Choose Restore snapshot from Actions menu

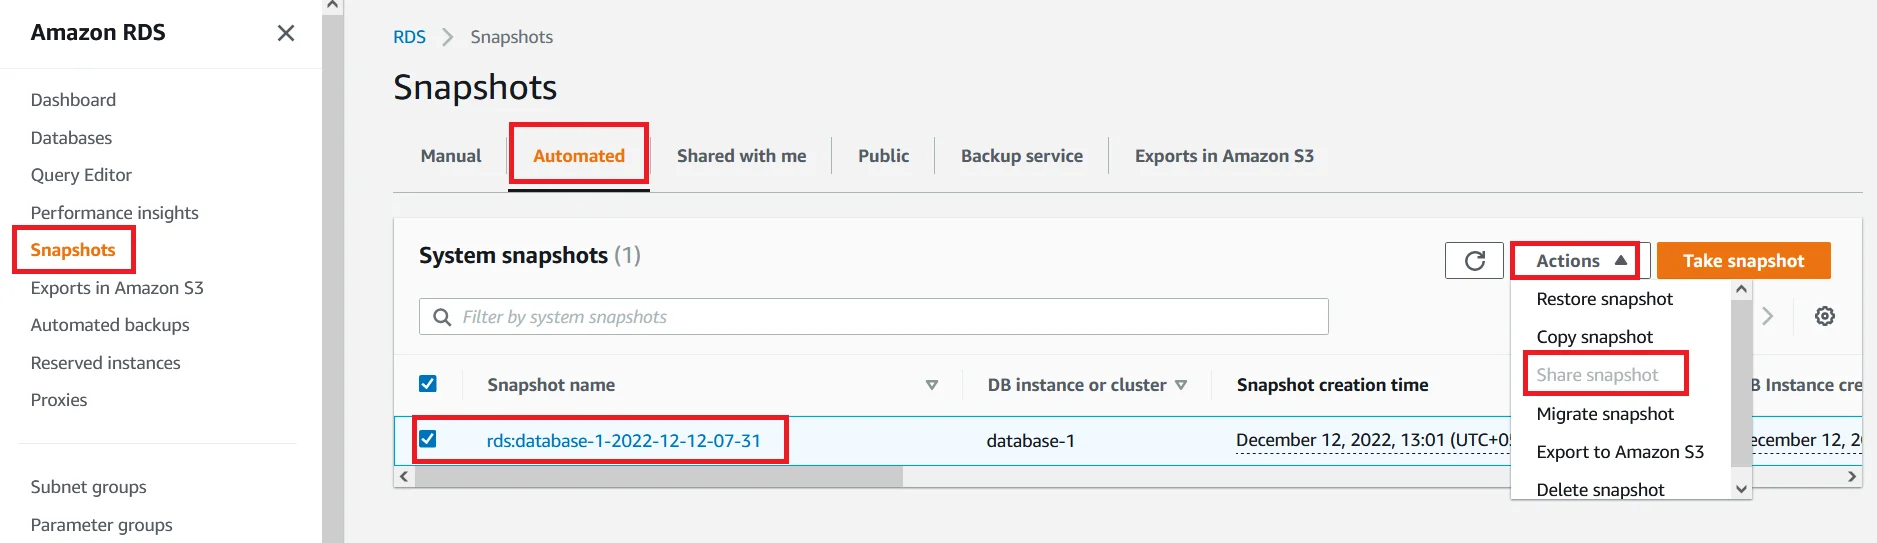coord(1605,299)
